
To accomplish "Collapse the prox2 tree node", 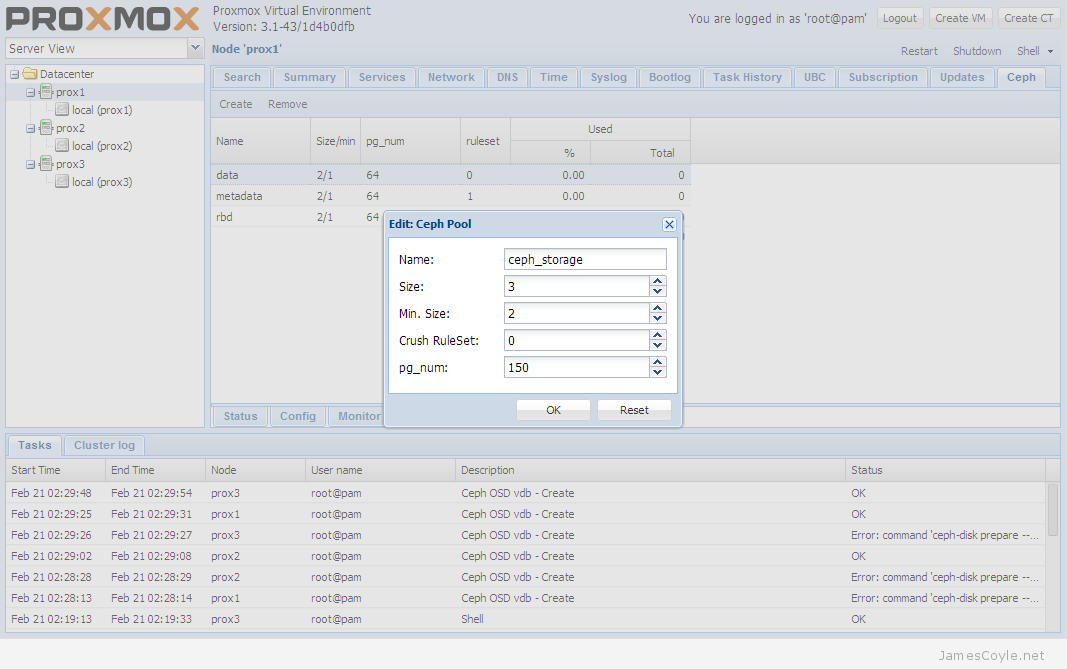I will [31, 128].
